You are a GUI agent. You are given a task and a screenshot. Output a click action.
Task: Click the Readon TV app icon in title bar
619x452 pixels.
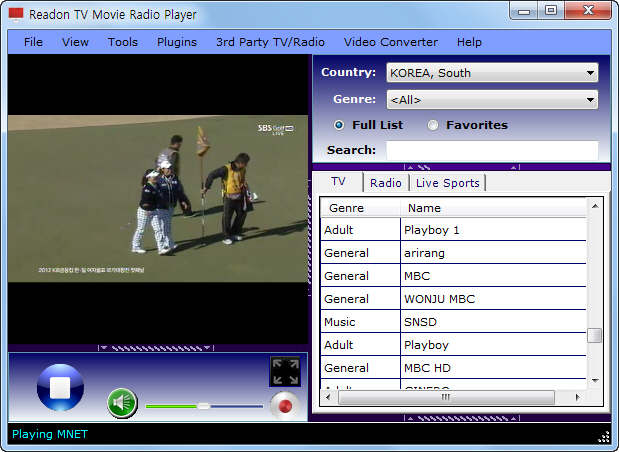coord(16,14)
